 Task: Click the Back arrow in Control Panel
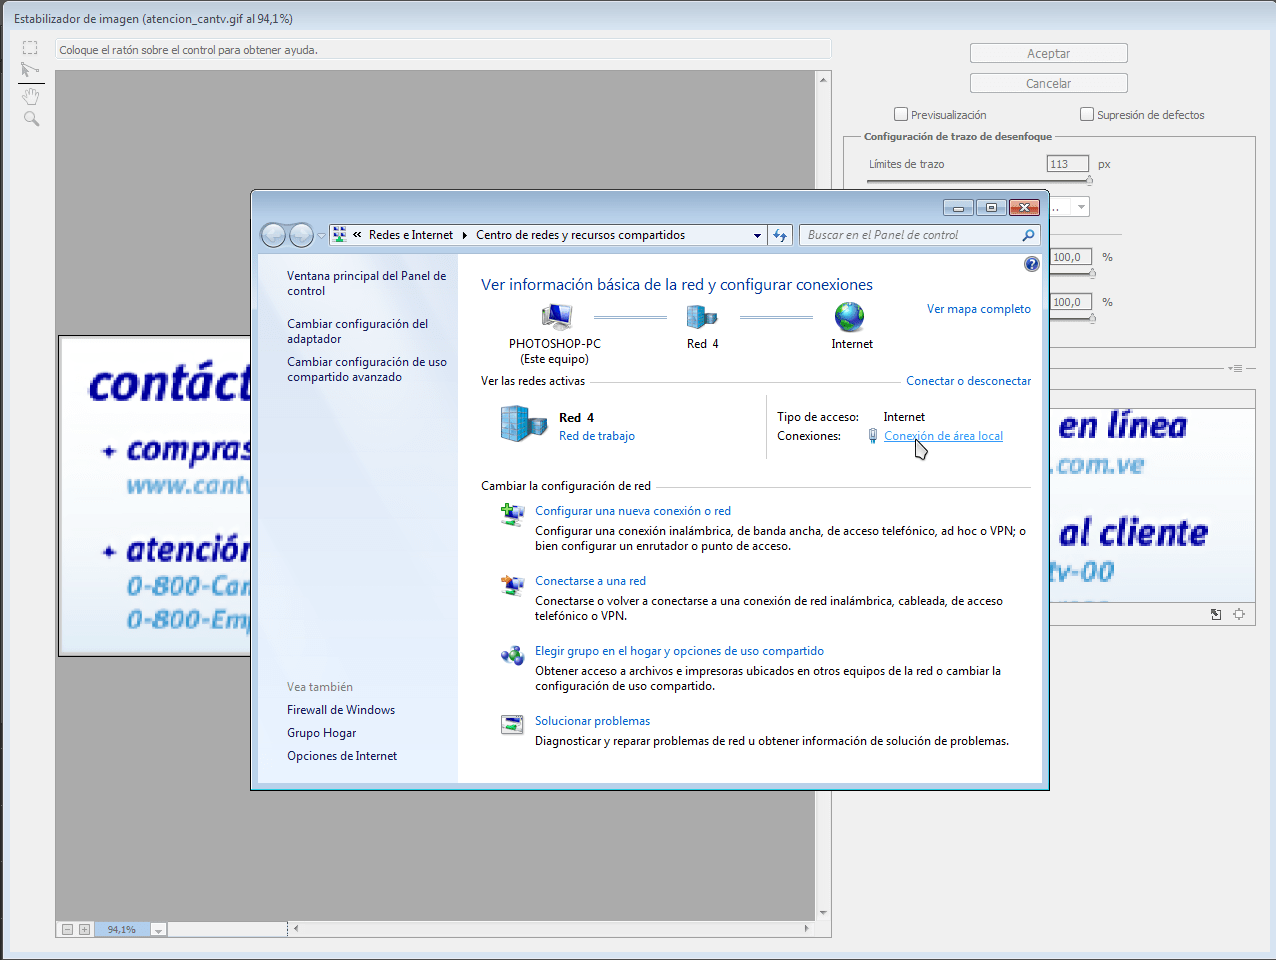pyautogui.click(x=273, y=235)
